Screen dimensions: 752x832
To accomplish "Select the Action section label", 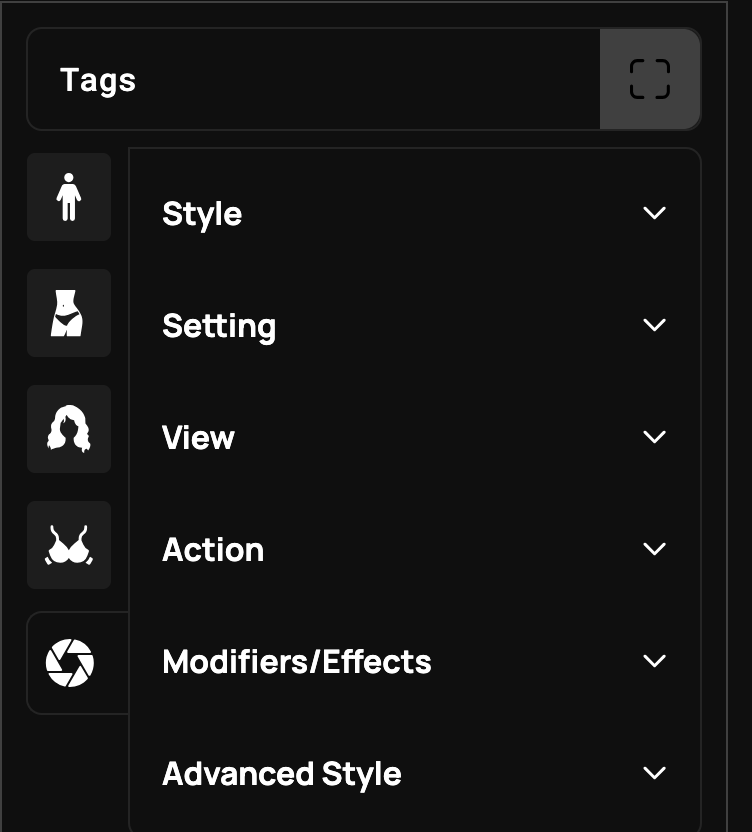I will 213,550.
